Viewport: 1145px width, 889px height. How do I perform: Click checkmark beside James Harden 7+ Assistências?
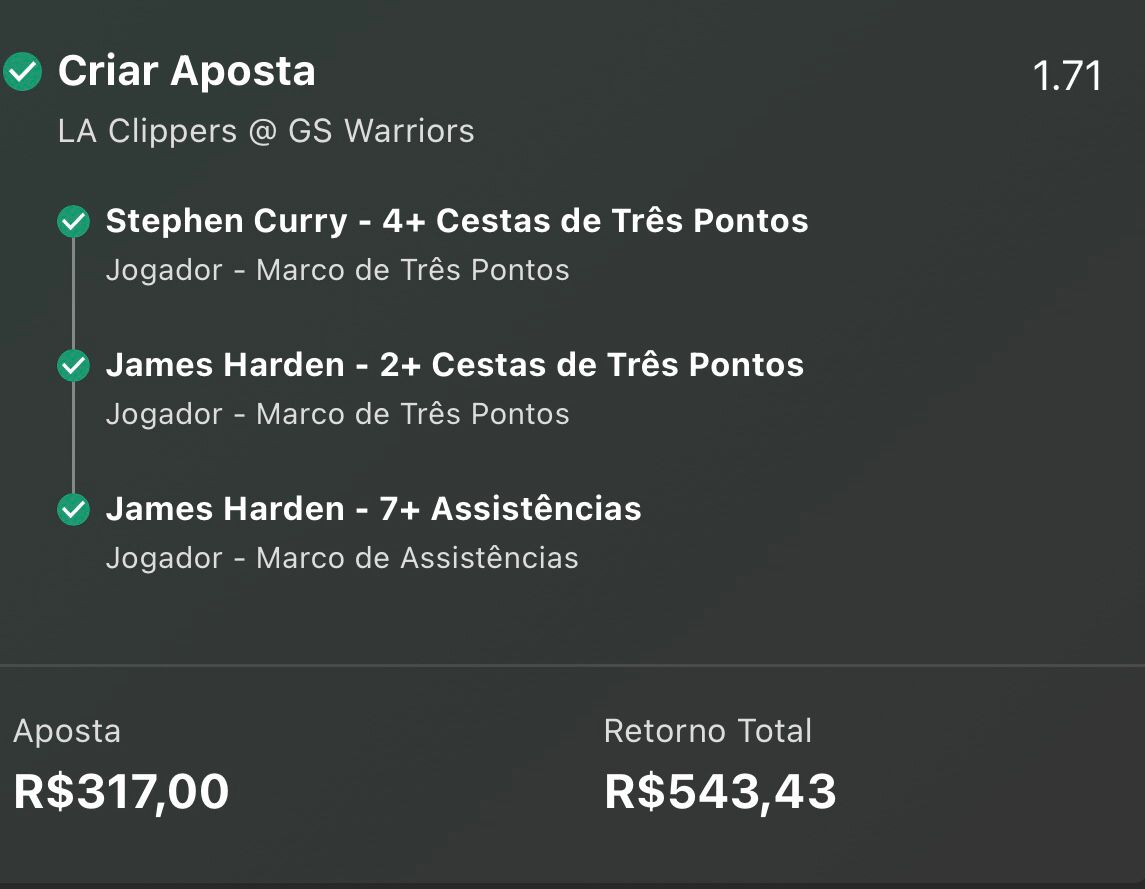(74, 509)
